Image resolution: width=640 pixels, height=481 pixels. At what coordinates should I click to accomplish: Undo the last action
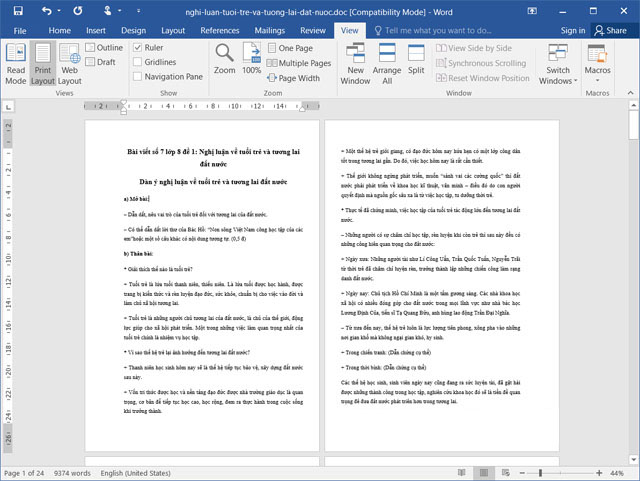pos(47,11)
